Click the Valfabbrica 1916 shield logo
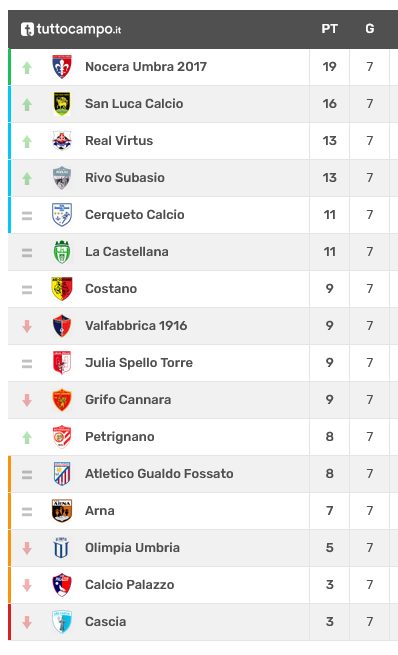Screen dimensions: 398x655 (62, 326)
